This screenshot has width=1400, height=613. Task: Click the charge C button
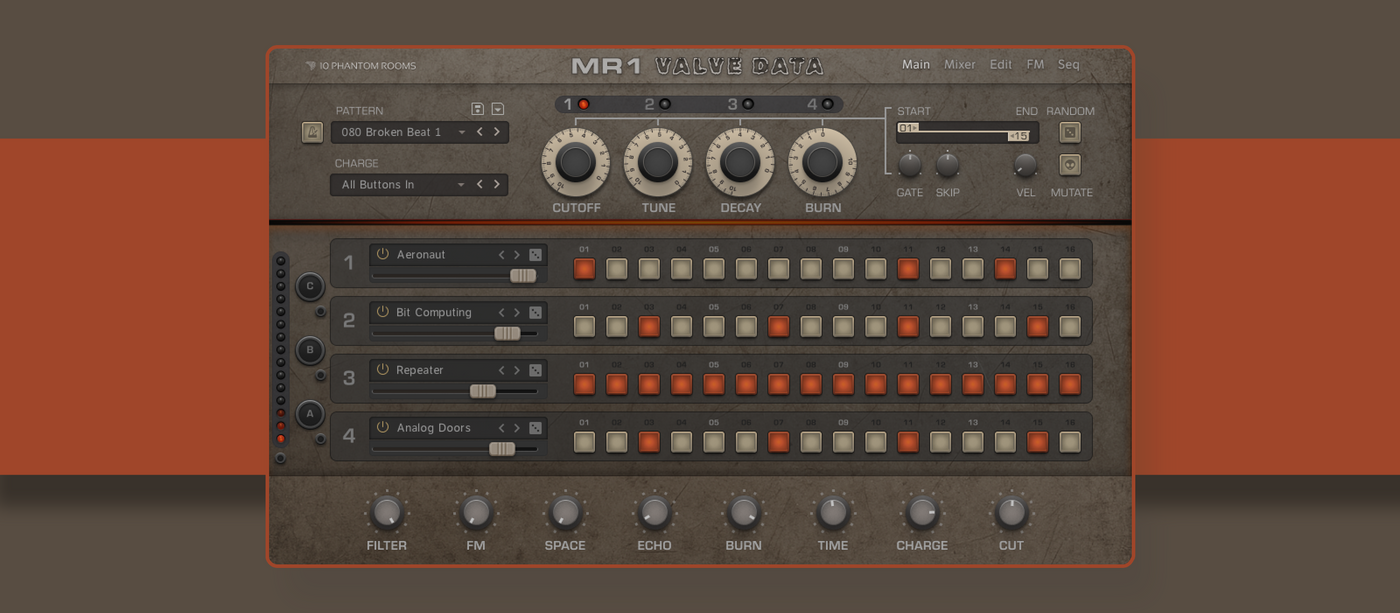[310, 286]
